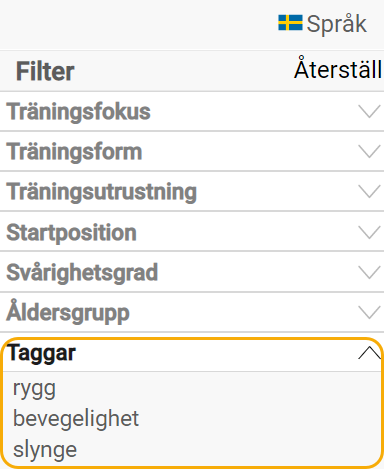Open the Svårighetsgrad filter section
Viewport: 384px width, 469px height.
click(x=192, y=272)
